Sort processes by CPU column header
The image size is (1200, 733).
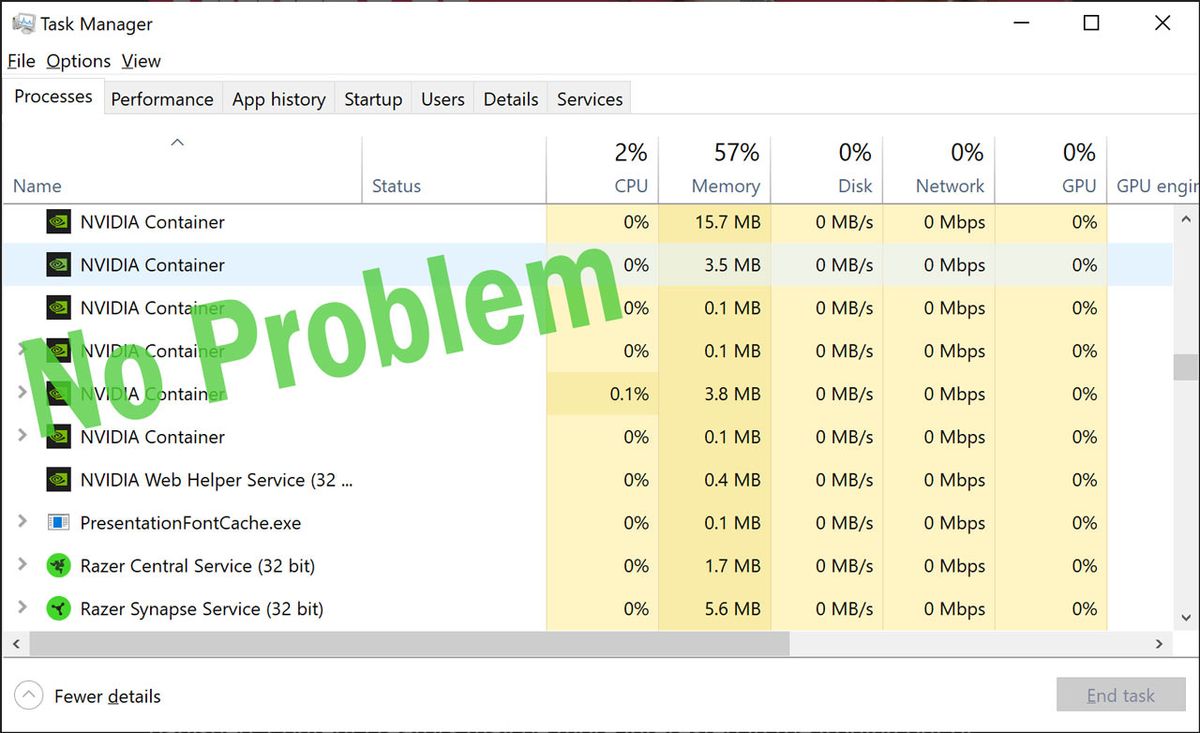point(602,168)
